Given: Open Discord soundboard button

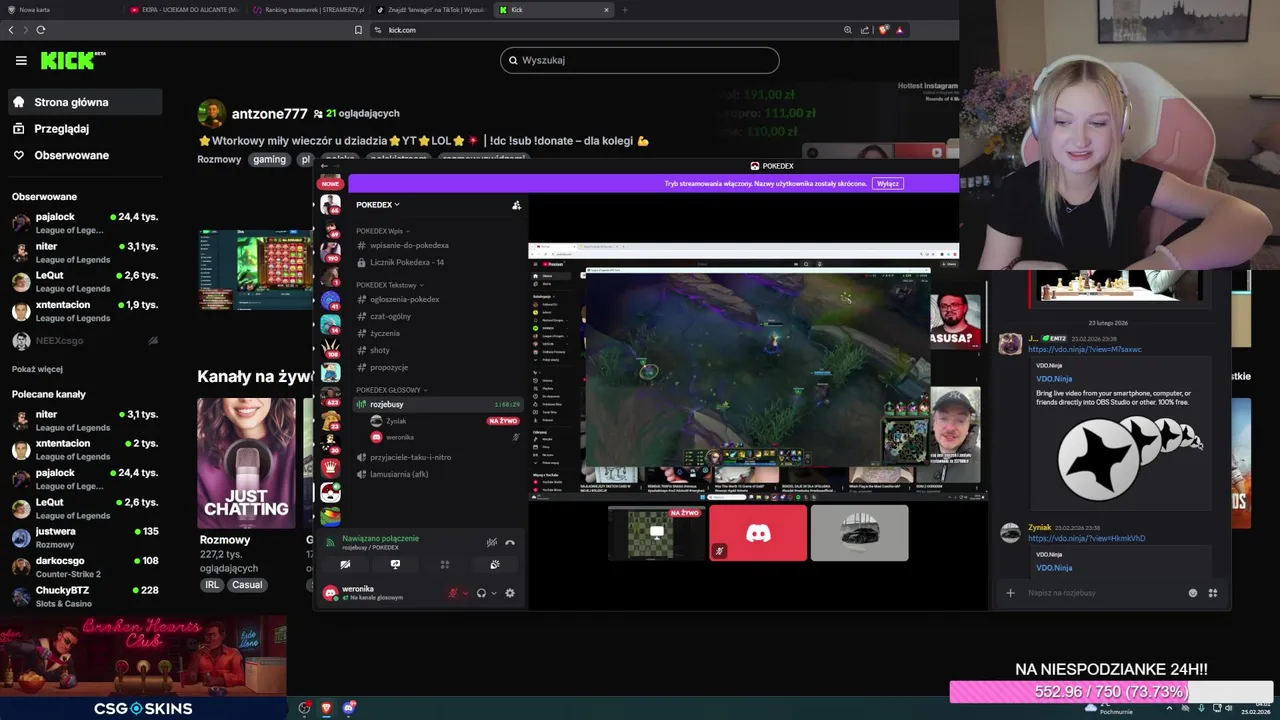Looking at the screenshot, I should 495,565.
